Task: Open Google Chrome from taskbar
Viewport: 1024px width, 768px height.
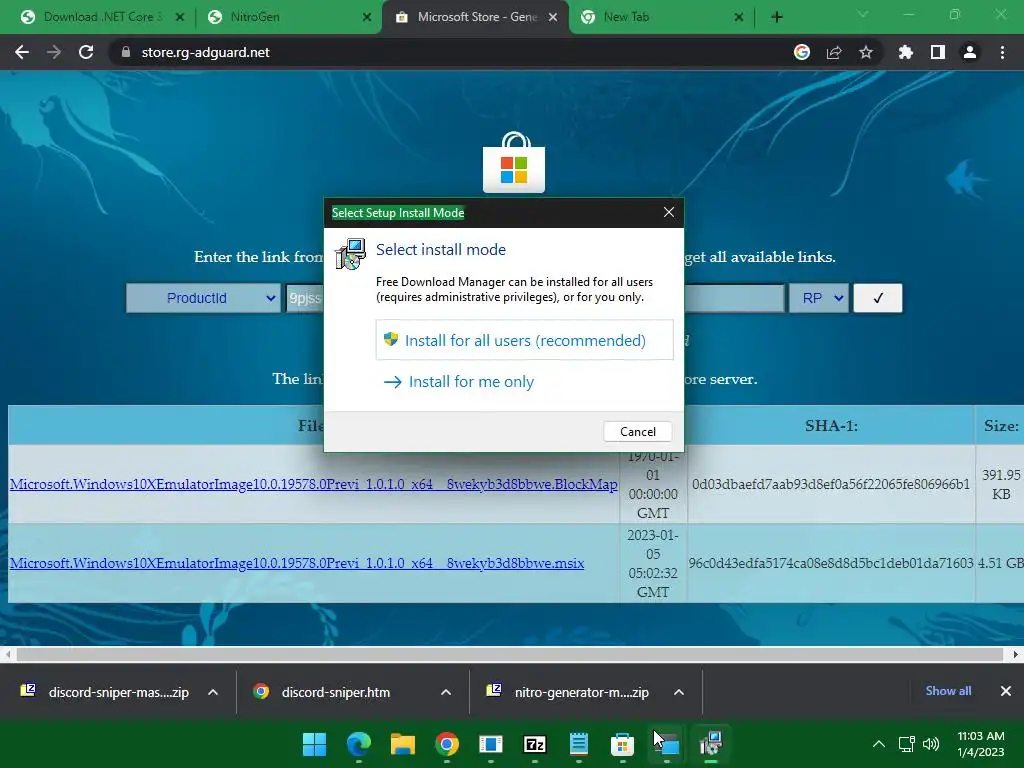Action: click(x=447, y=744)
